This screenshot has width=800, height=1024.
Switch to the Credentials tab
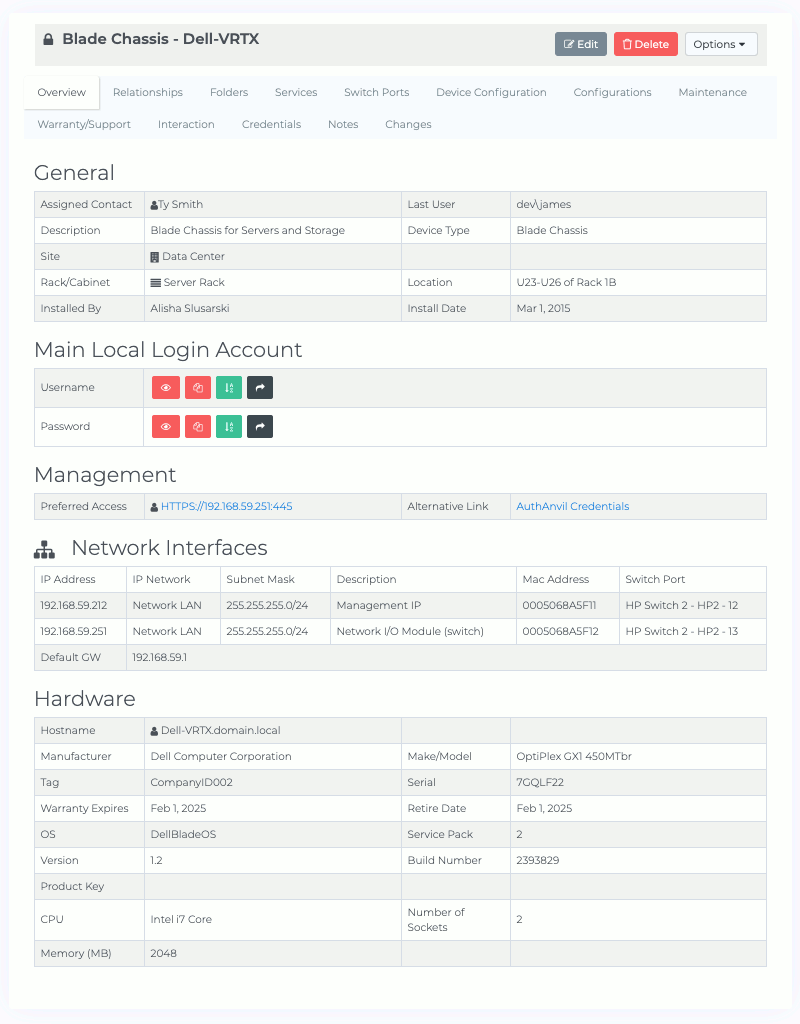pyautogui.click(x=271, y=124)
